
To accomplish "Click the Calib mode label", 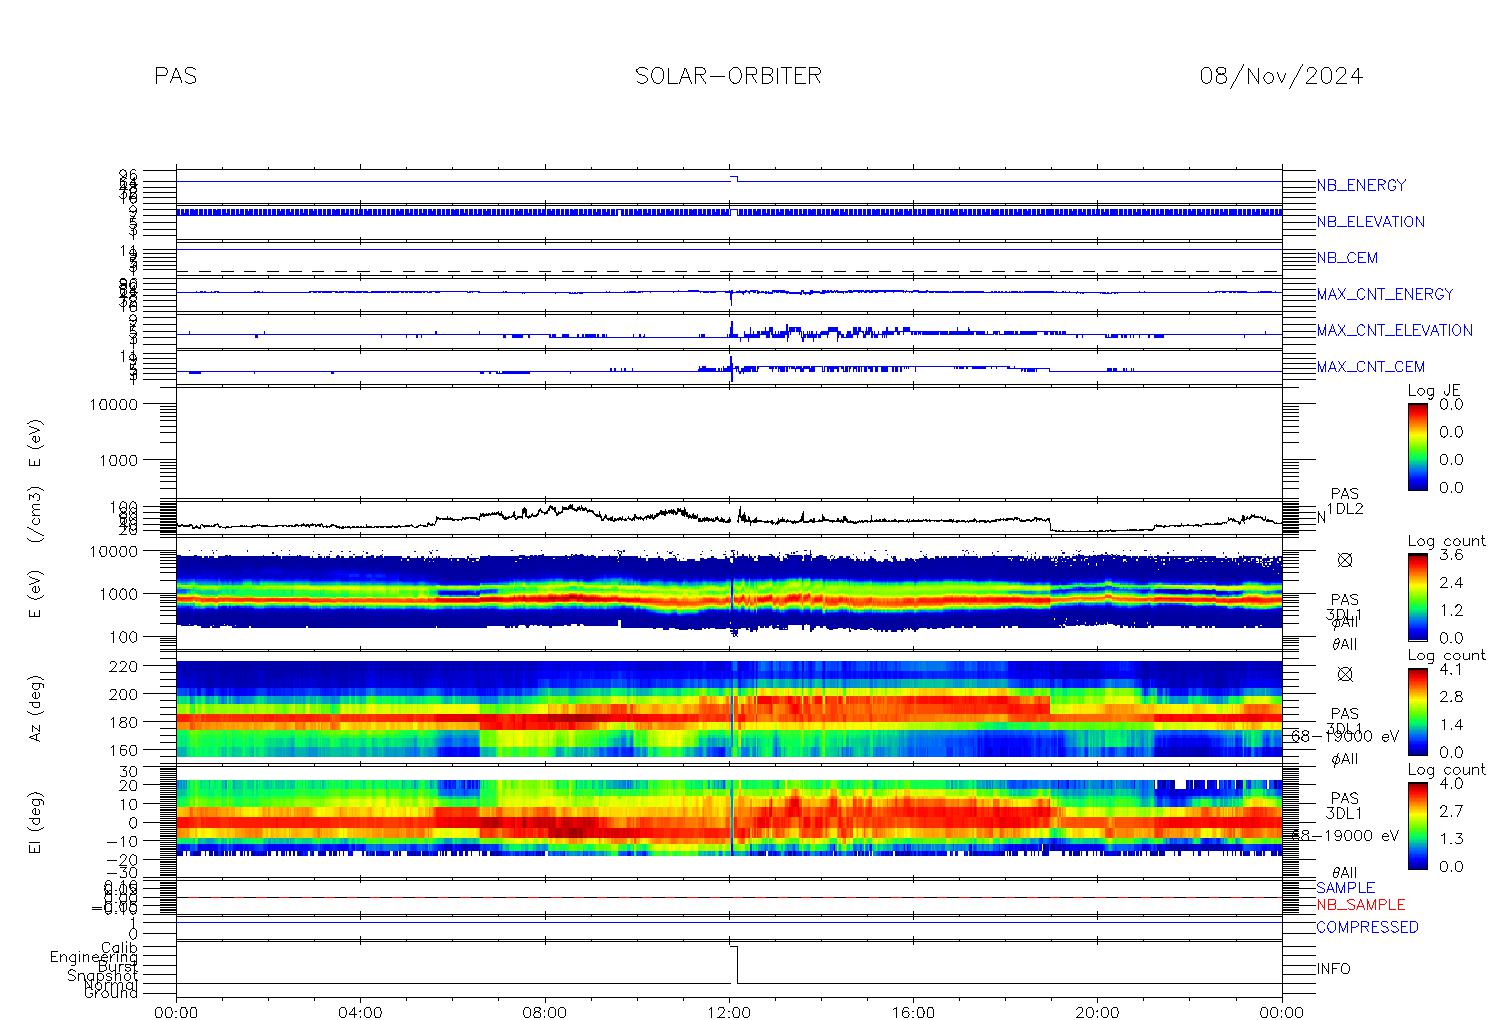I will pos(119,947).
